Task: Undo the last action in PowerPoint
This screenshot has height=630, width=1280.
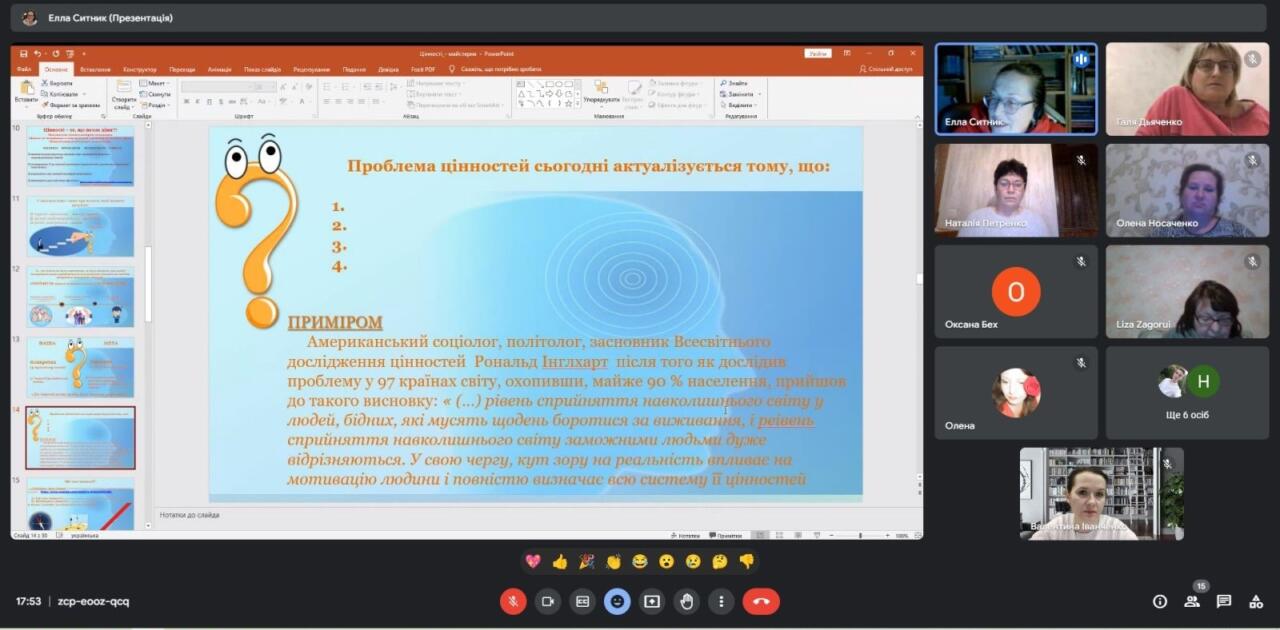Action: (38, 53)
